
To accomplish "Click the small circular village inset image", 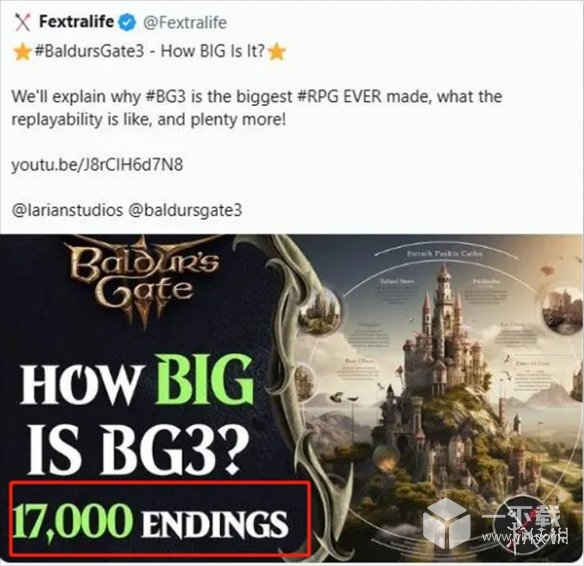I will [320, 311].
